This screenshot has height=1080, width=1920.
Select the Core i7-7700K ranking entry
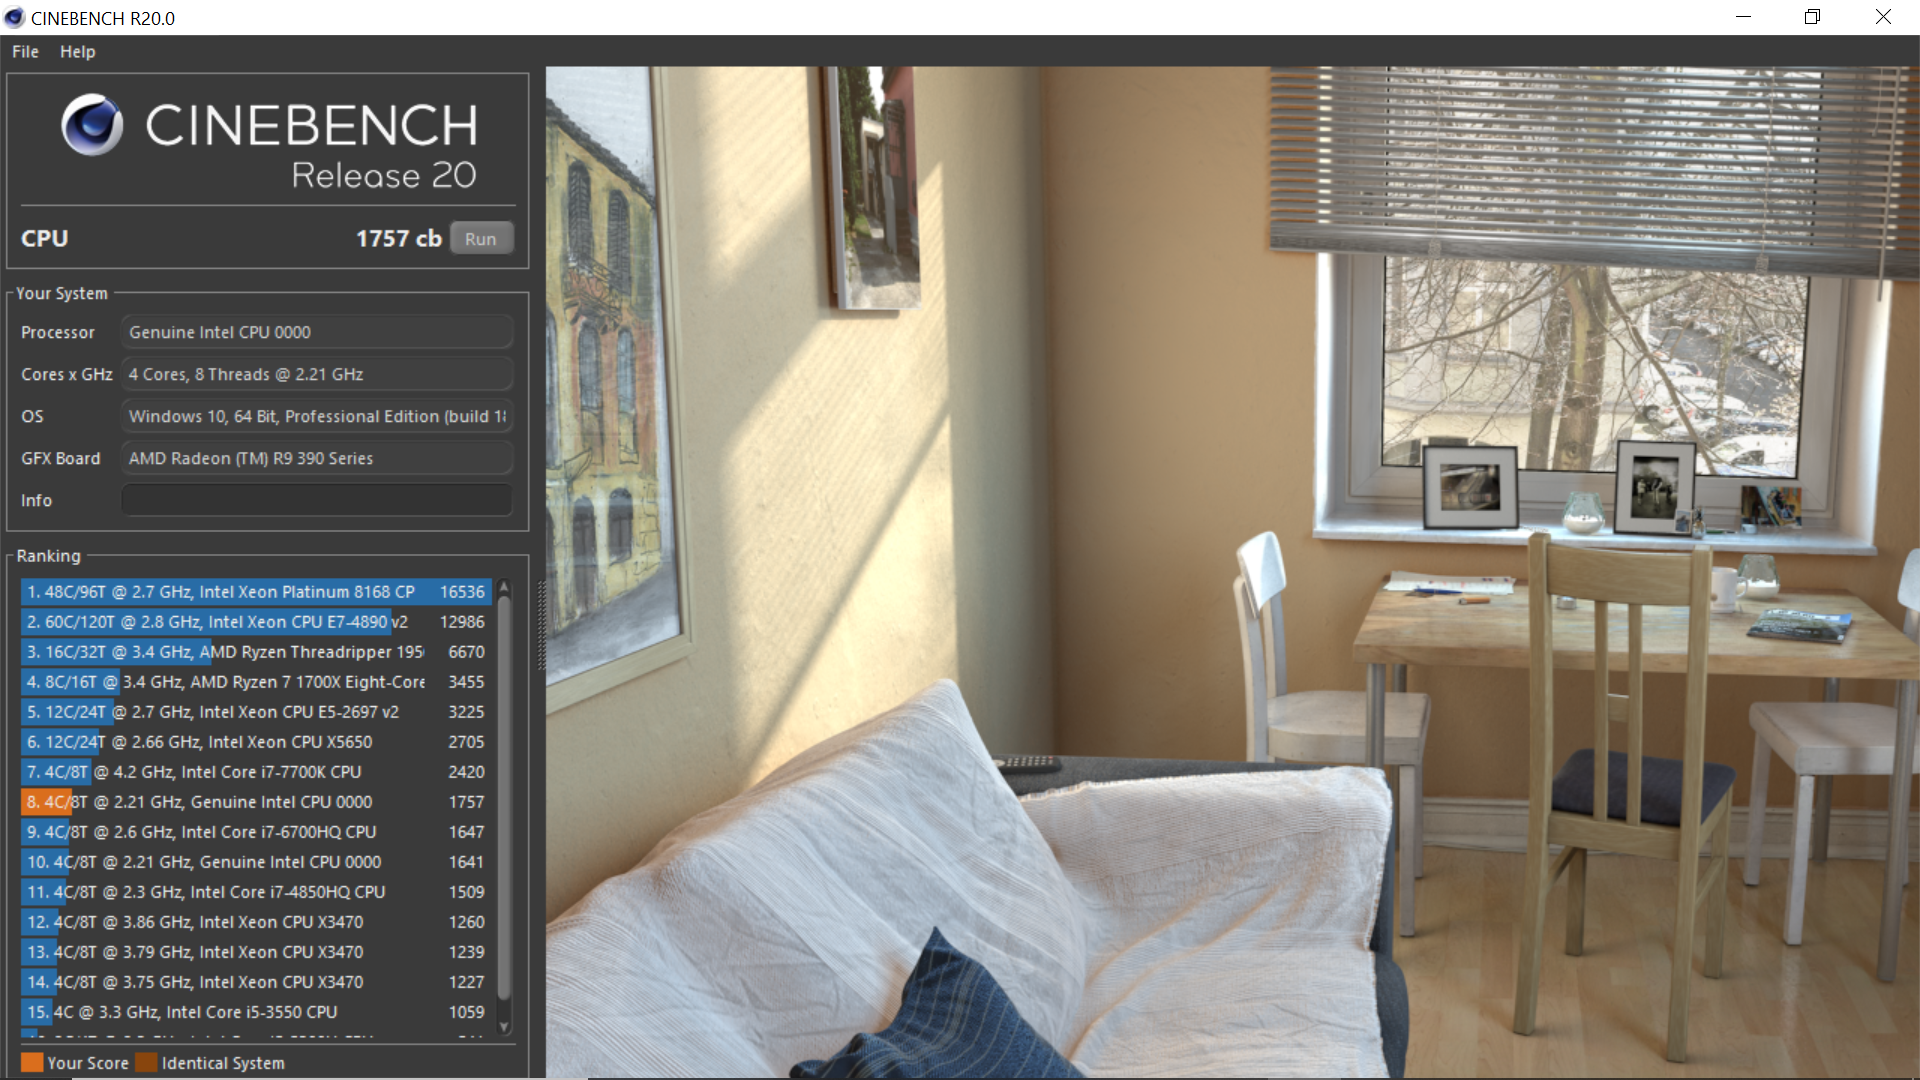(x=255, y=772)
